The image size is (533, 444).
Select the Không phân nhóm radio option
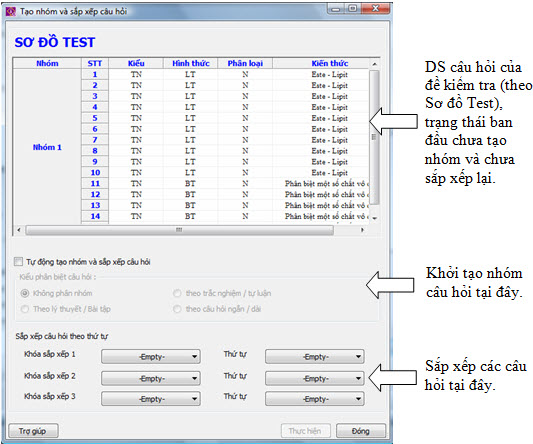pyautogui.click(x=25, y=293)
